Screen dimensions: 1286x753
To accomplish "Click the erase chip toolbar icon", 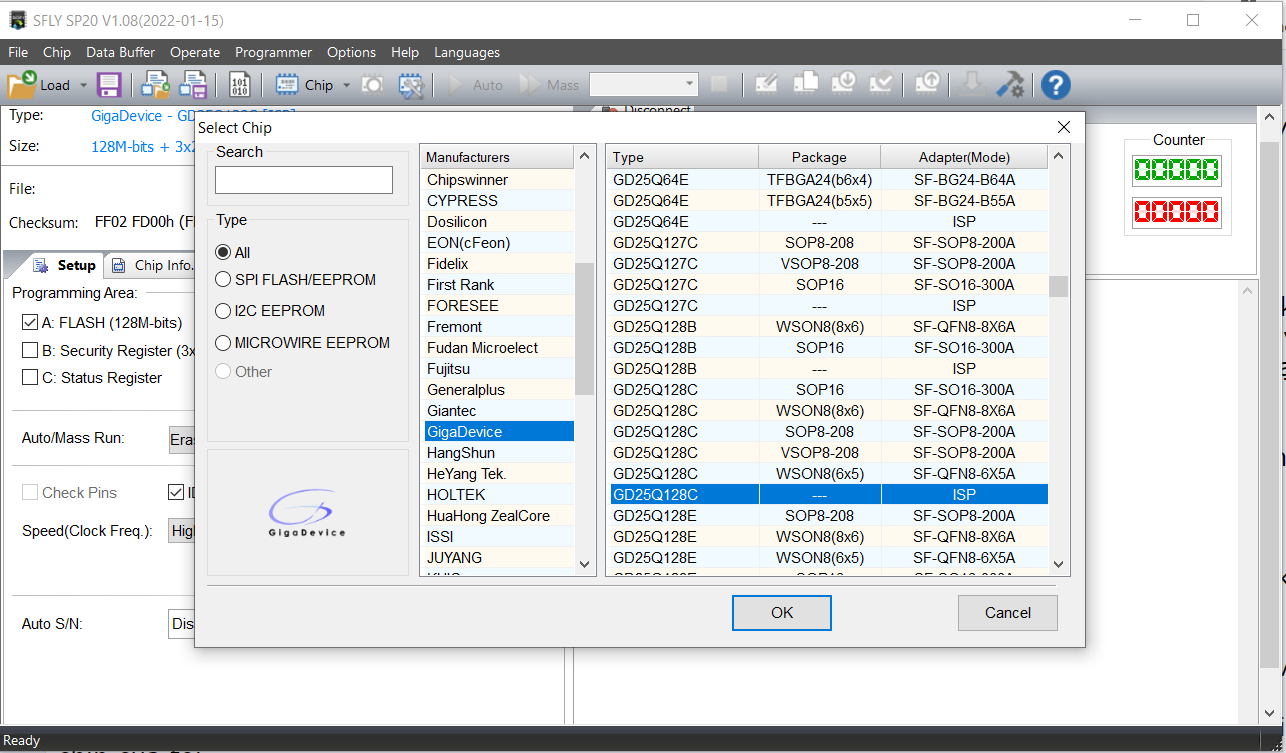I will pos(767,84).
